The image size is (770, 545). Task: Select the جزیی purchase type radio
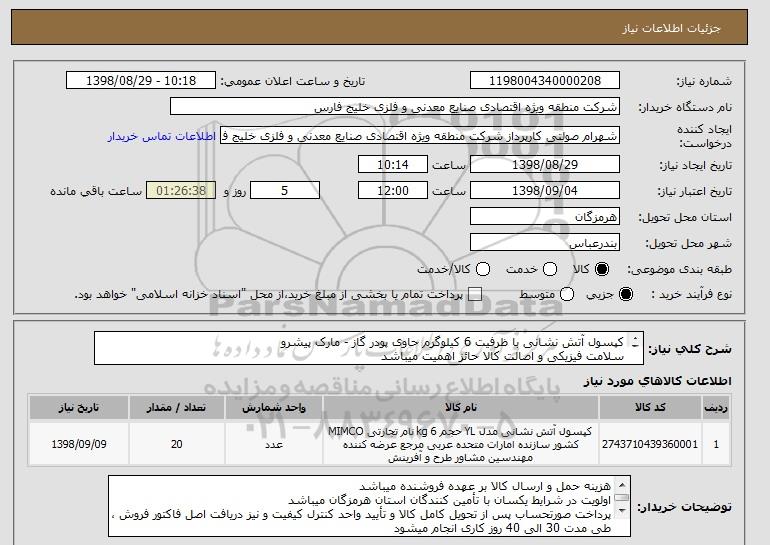point(626,294)
